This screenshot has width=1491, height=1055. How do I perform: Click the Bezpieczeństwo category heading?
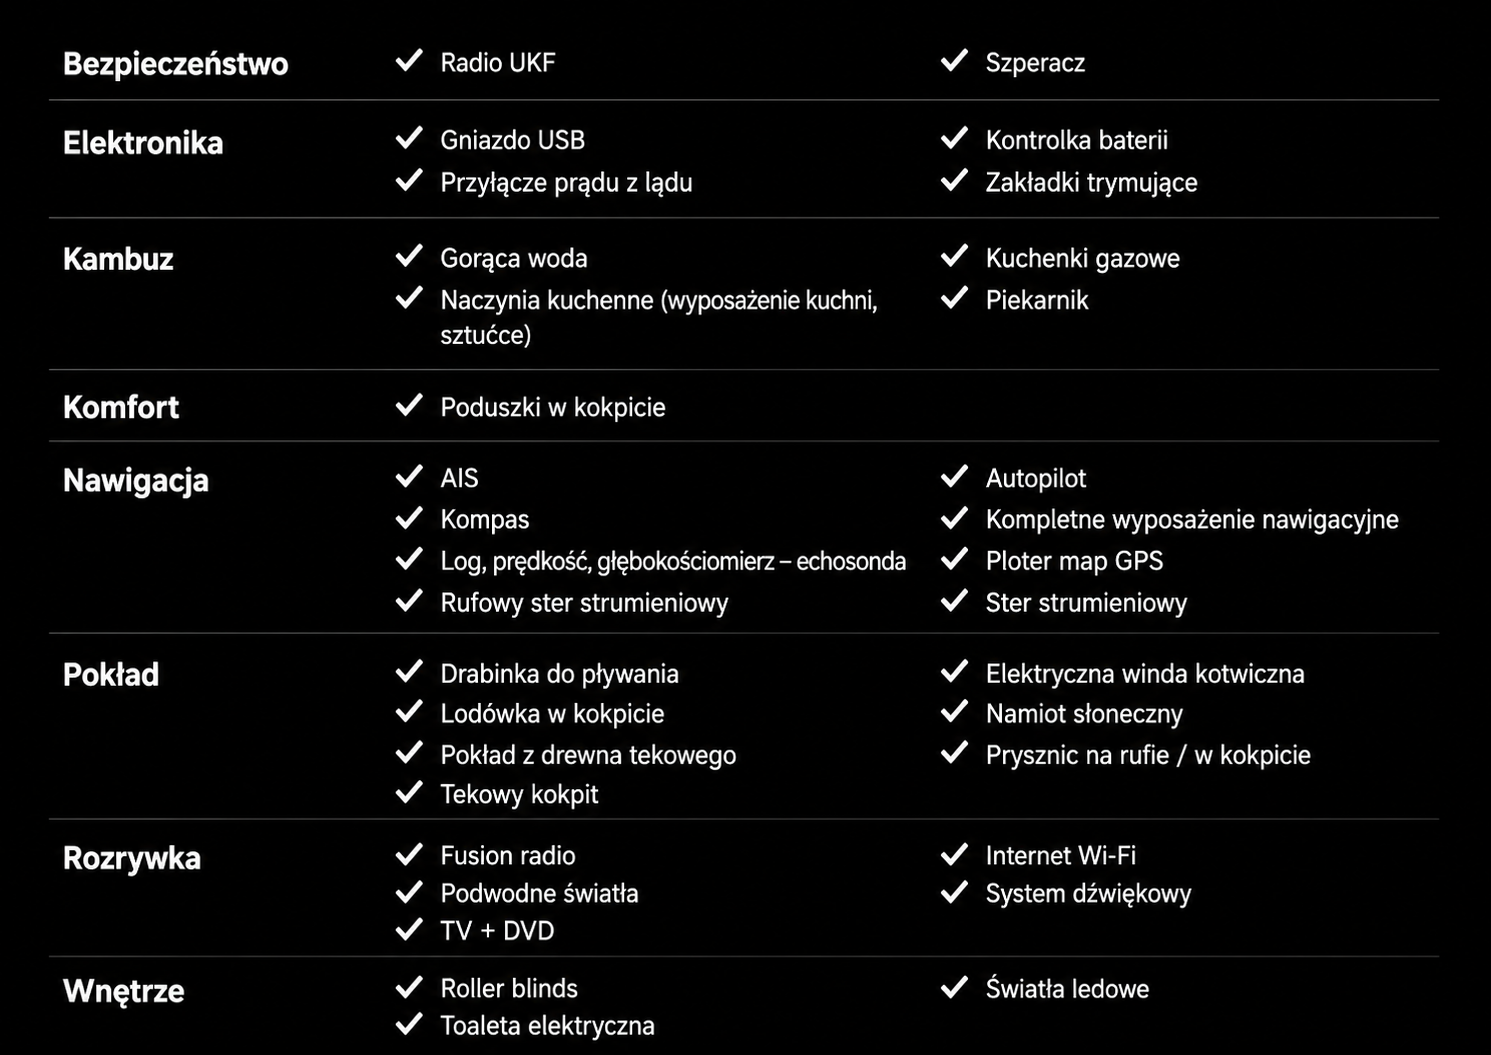pos(175,64)
